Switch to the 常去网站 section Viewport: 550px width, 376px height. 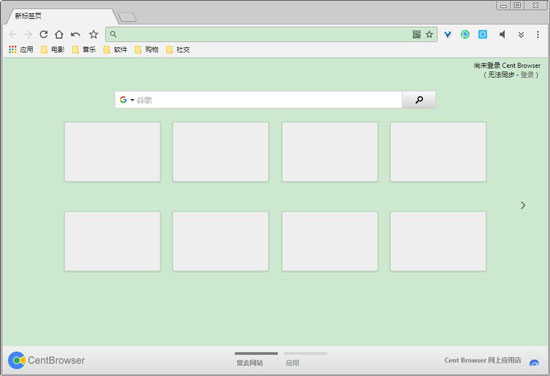(x=250, y=363)
